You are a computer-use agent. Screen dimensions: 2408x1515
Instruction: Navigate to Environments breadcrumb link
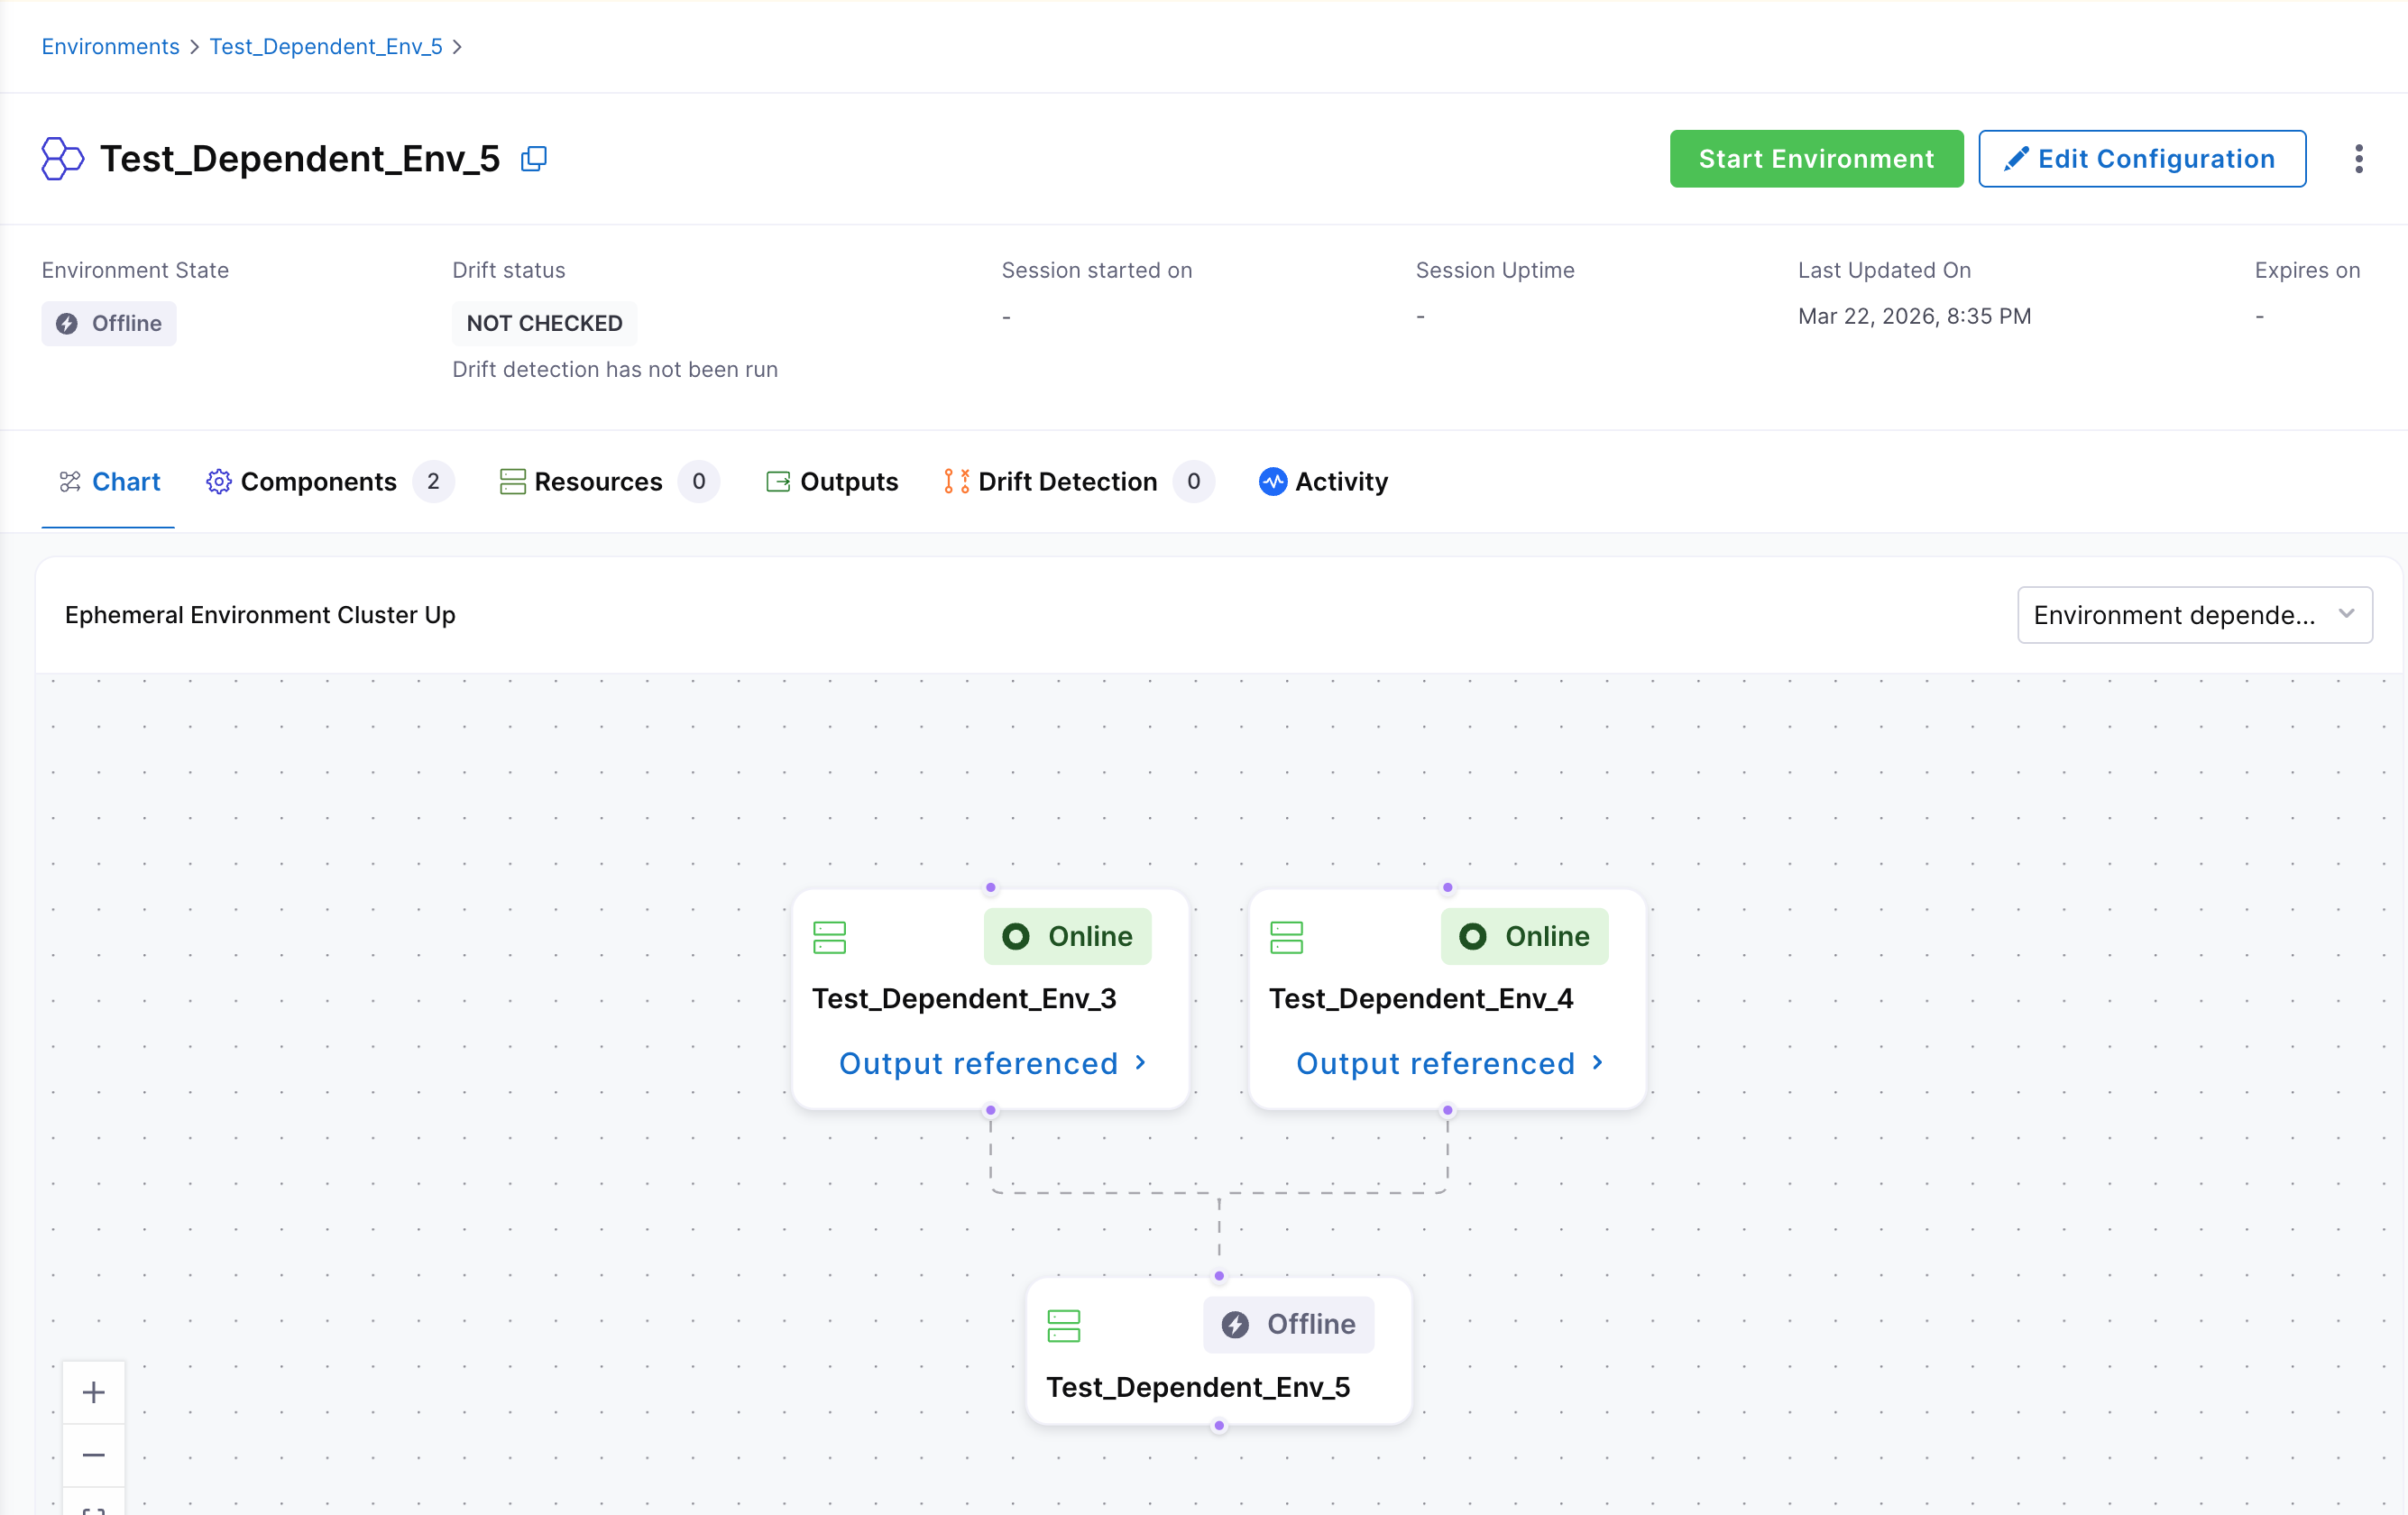pos(110,47)
